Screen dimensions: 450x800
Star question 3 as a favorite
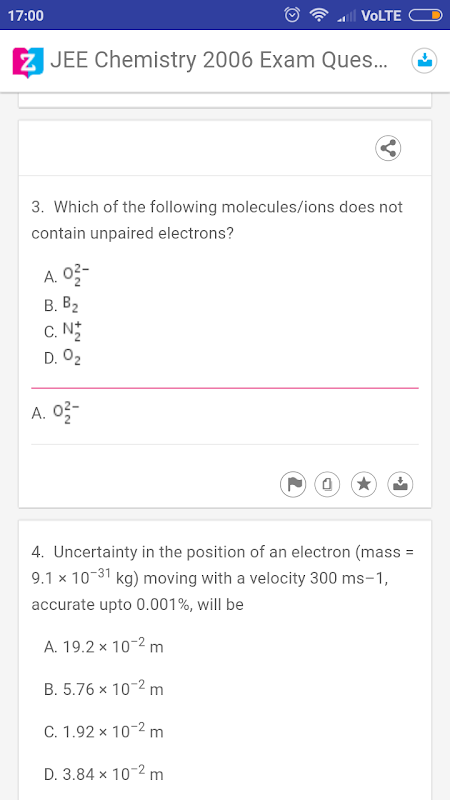point(364,484)
